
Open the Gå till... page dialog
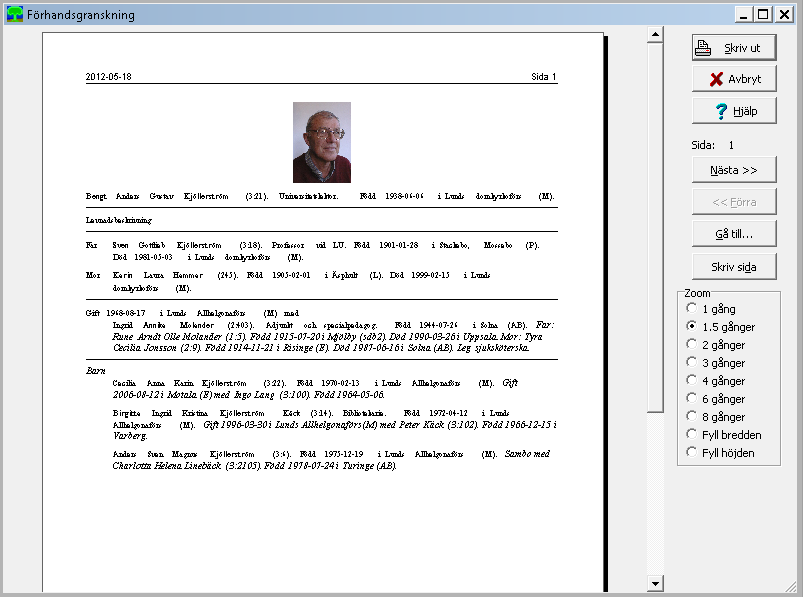tap(734, 234)
